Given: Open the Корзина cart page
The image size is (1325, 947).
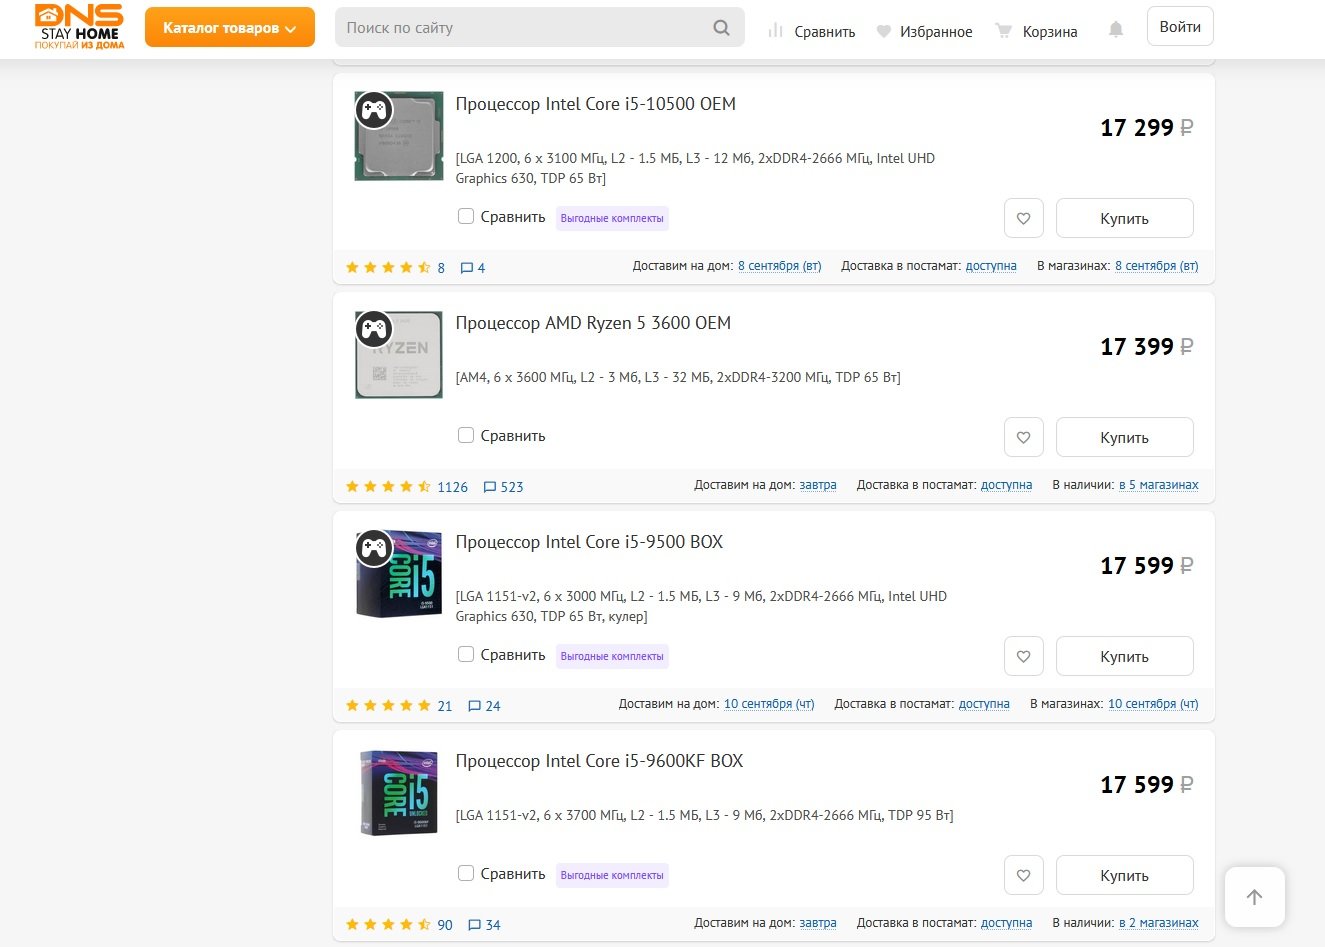Looking at the screenshot, I should [x=1037, y=32].
